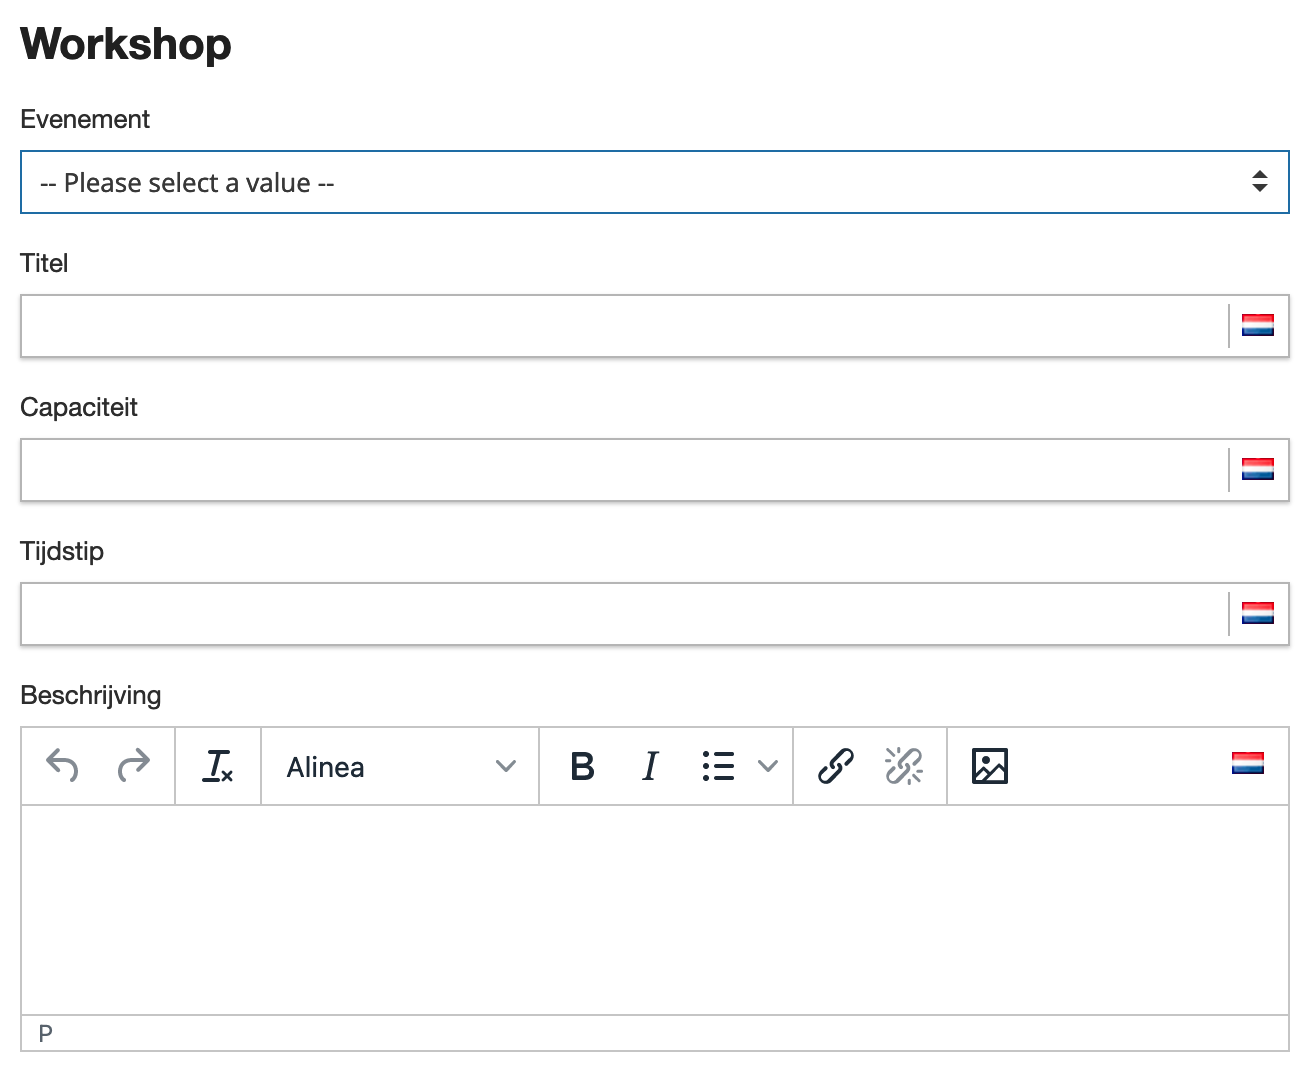Open the Alinea paragraph style dropdown

[398, 766]
